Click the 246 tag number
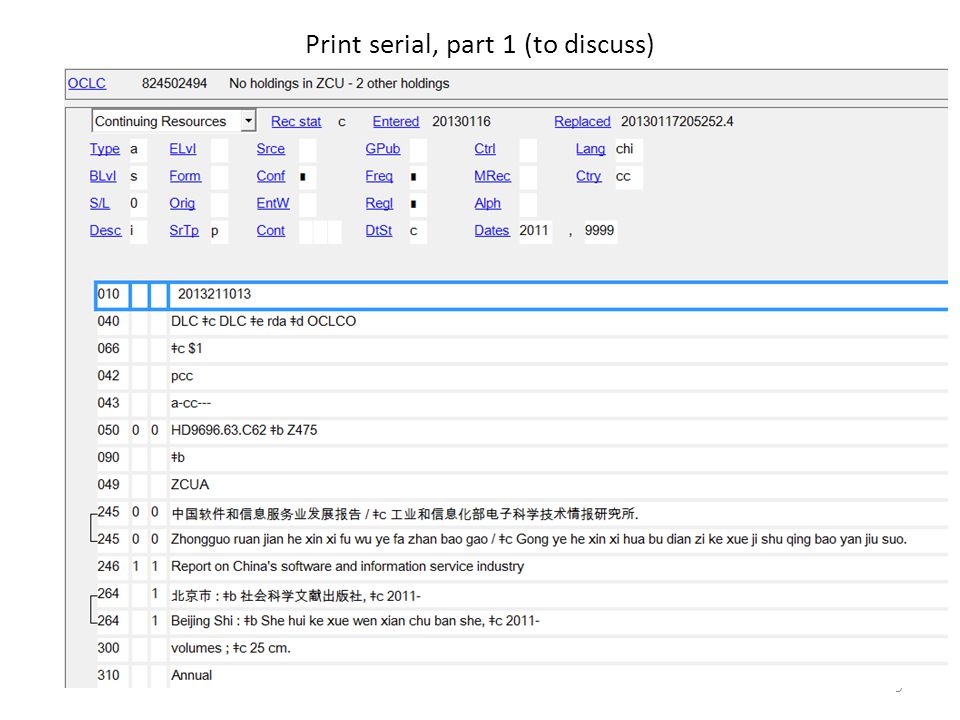The height and width of the screenshot is (720, 960). [x=108, y=566]
